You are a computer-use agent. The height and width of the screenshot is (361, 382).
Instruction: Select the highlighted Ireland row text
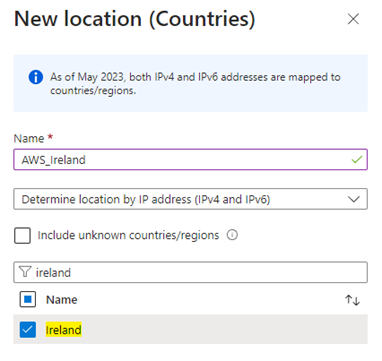(x=63, y=330)
